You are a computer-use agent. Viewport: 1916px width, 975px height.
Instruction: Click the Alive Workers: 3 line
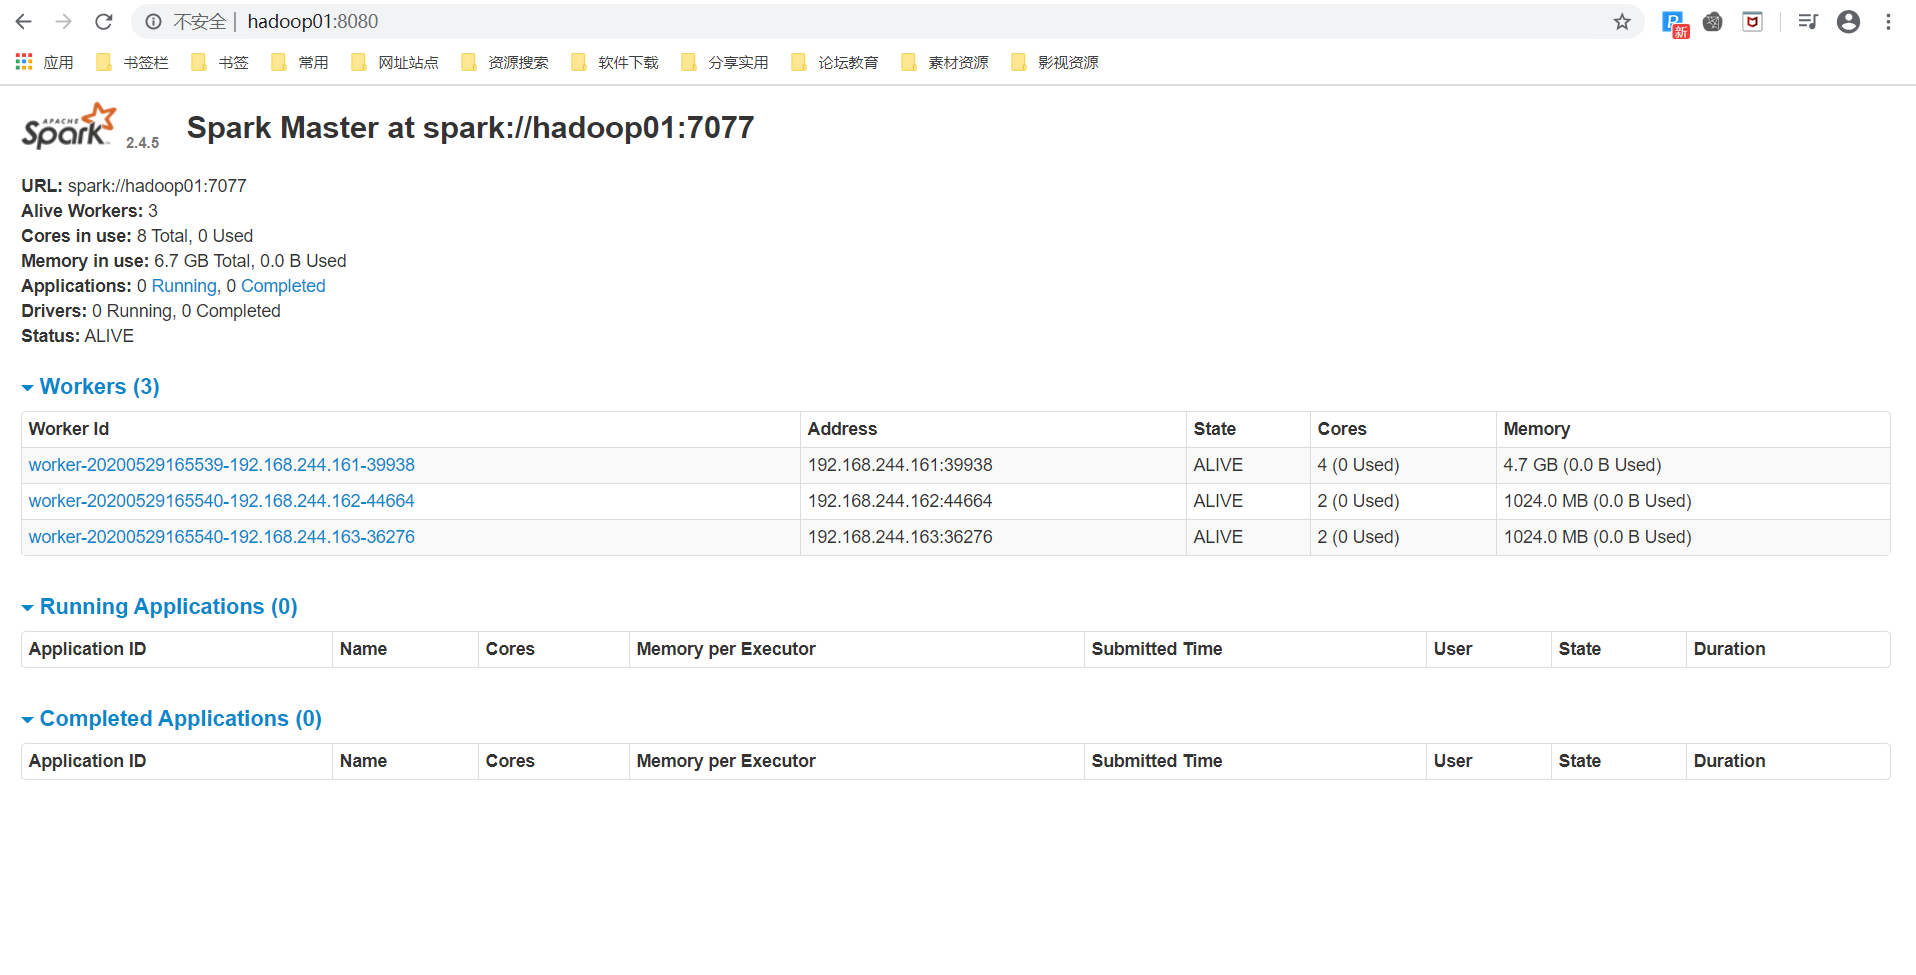click(90, 211)
